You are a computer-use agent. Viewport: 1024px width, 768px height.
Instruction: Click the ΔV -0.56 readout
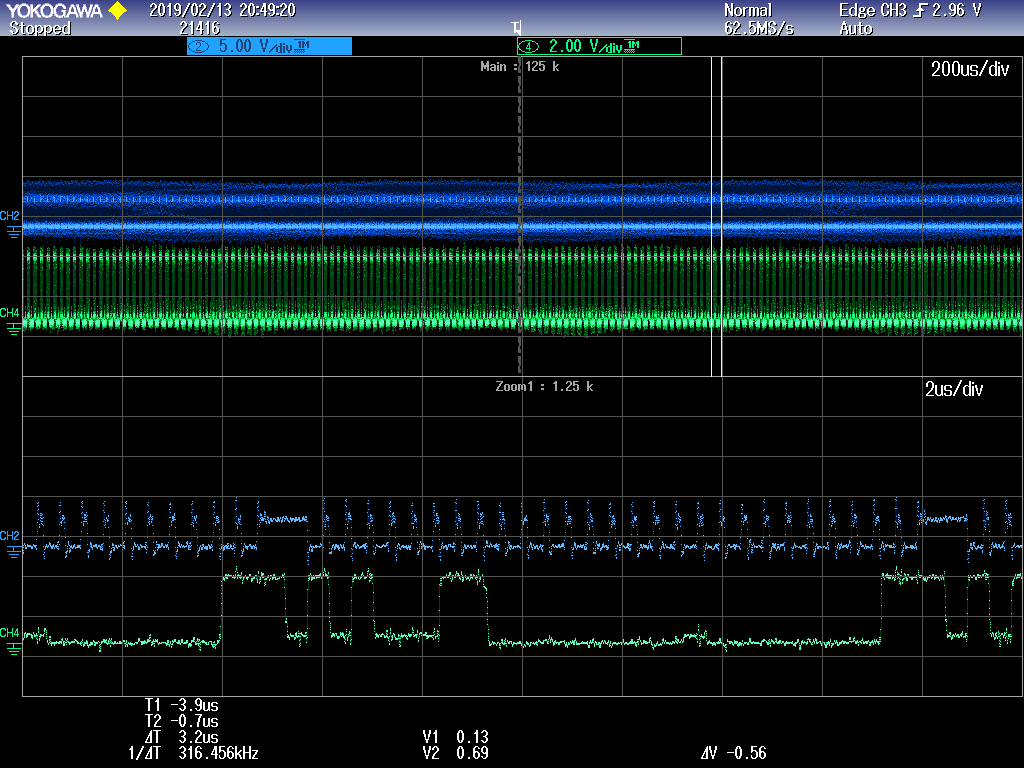tap(733, 754)
